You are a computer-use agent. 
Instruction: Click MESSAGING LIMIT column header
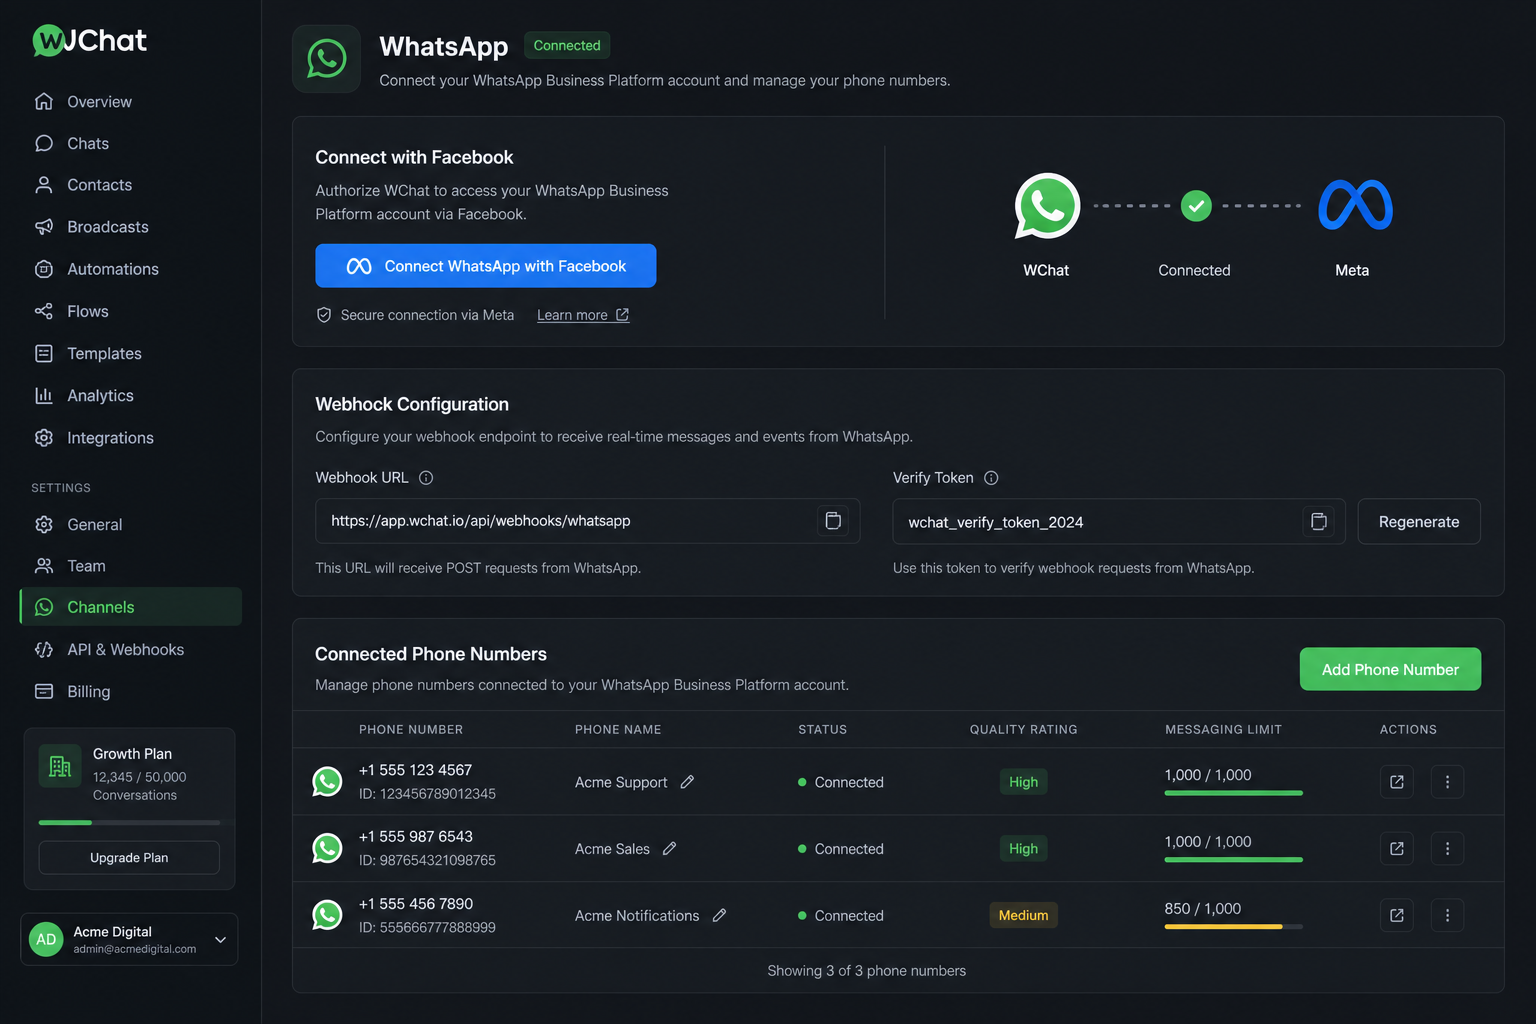pyautogui.click(x=1223, y=730)
